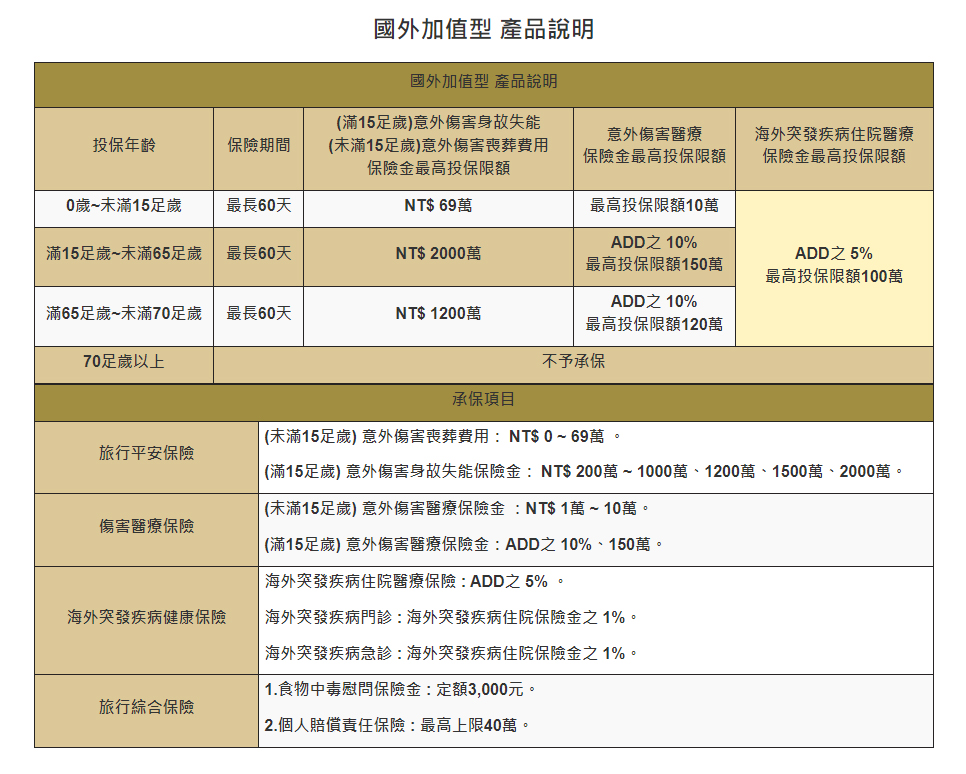
Task: Select the 投保年齡 column header
Action: [x=124, y=146]
